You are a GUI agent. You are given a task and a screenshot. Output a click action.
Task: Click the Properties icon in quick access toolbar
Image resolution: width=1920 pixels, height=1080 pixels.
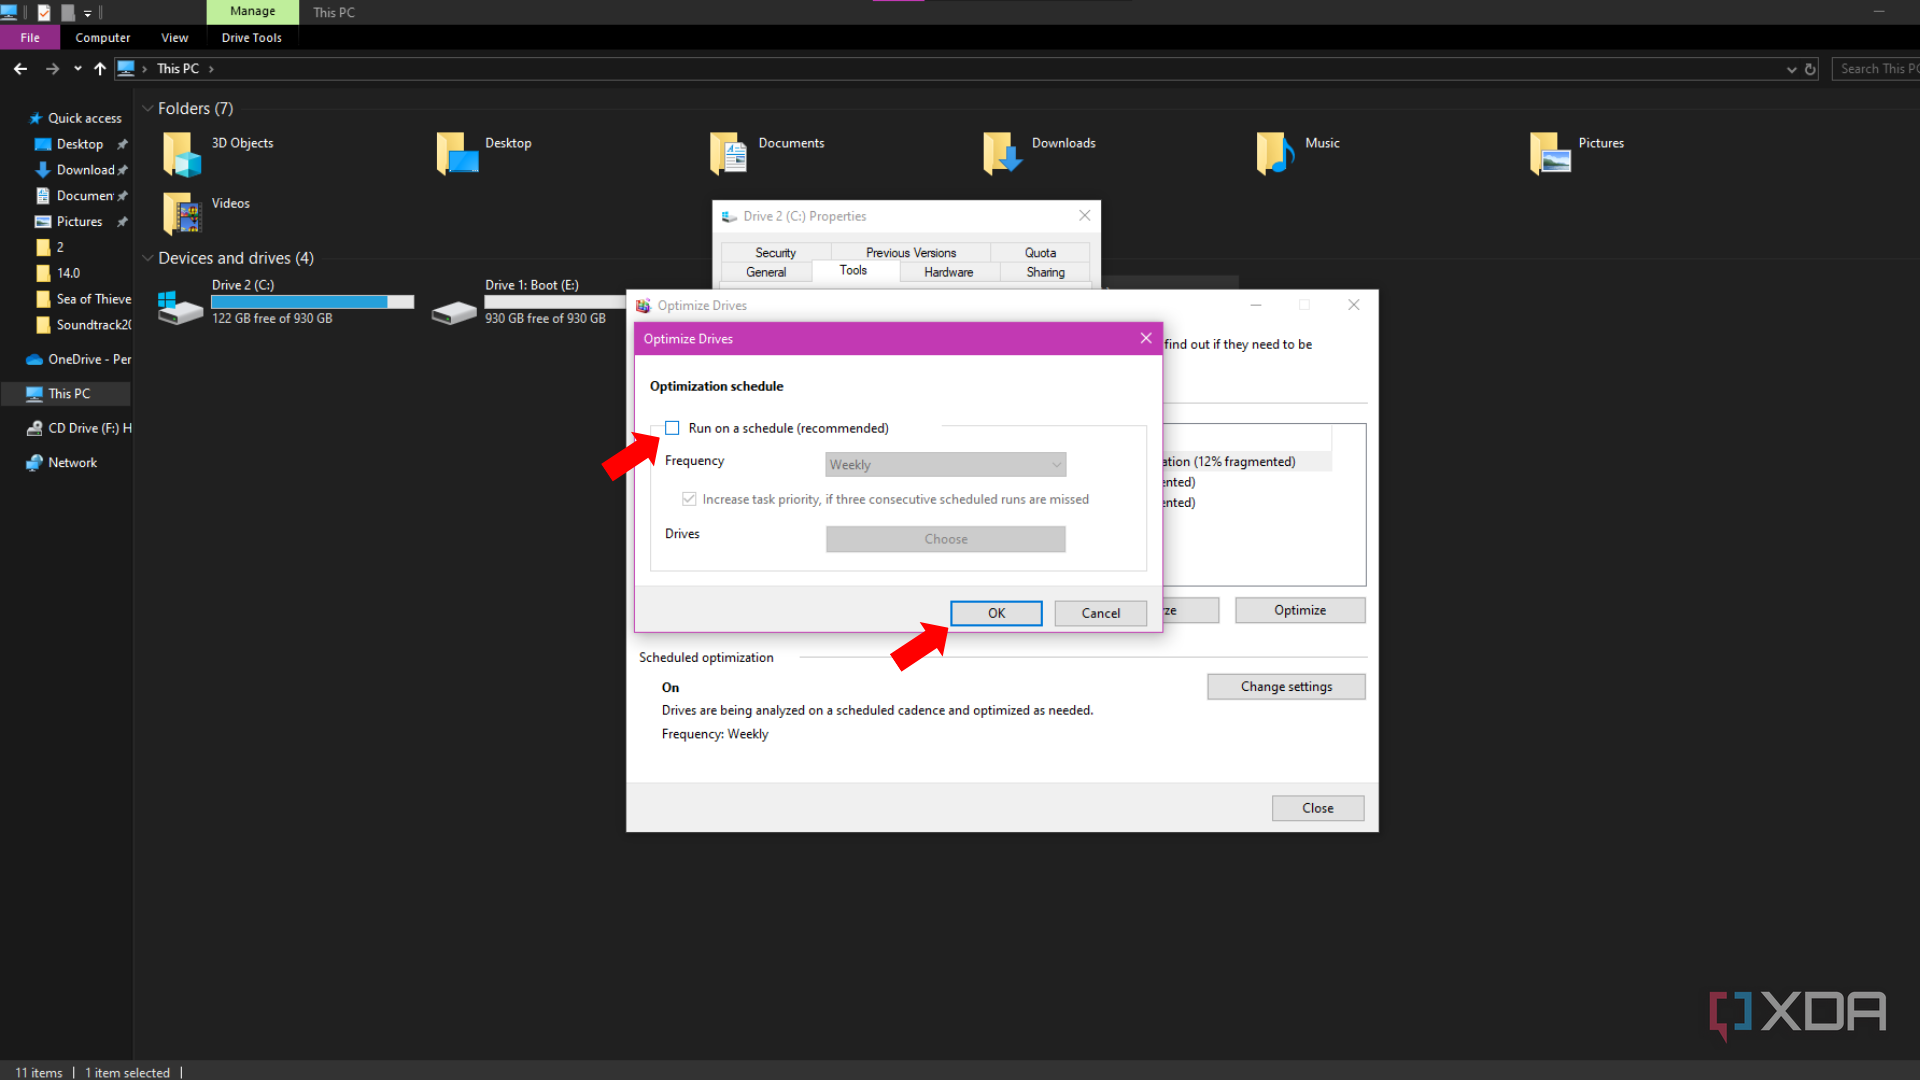[45, 12]
